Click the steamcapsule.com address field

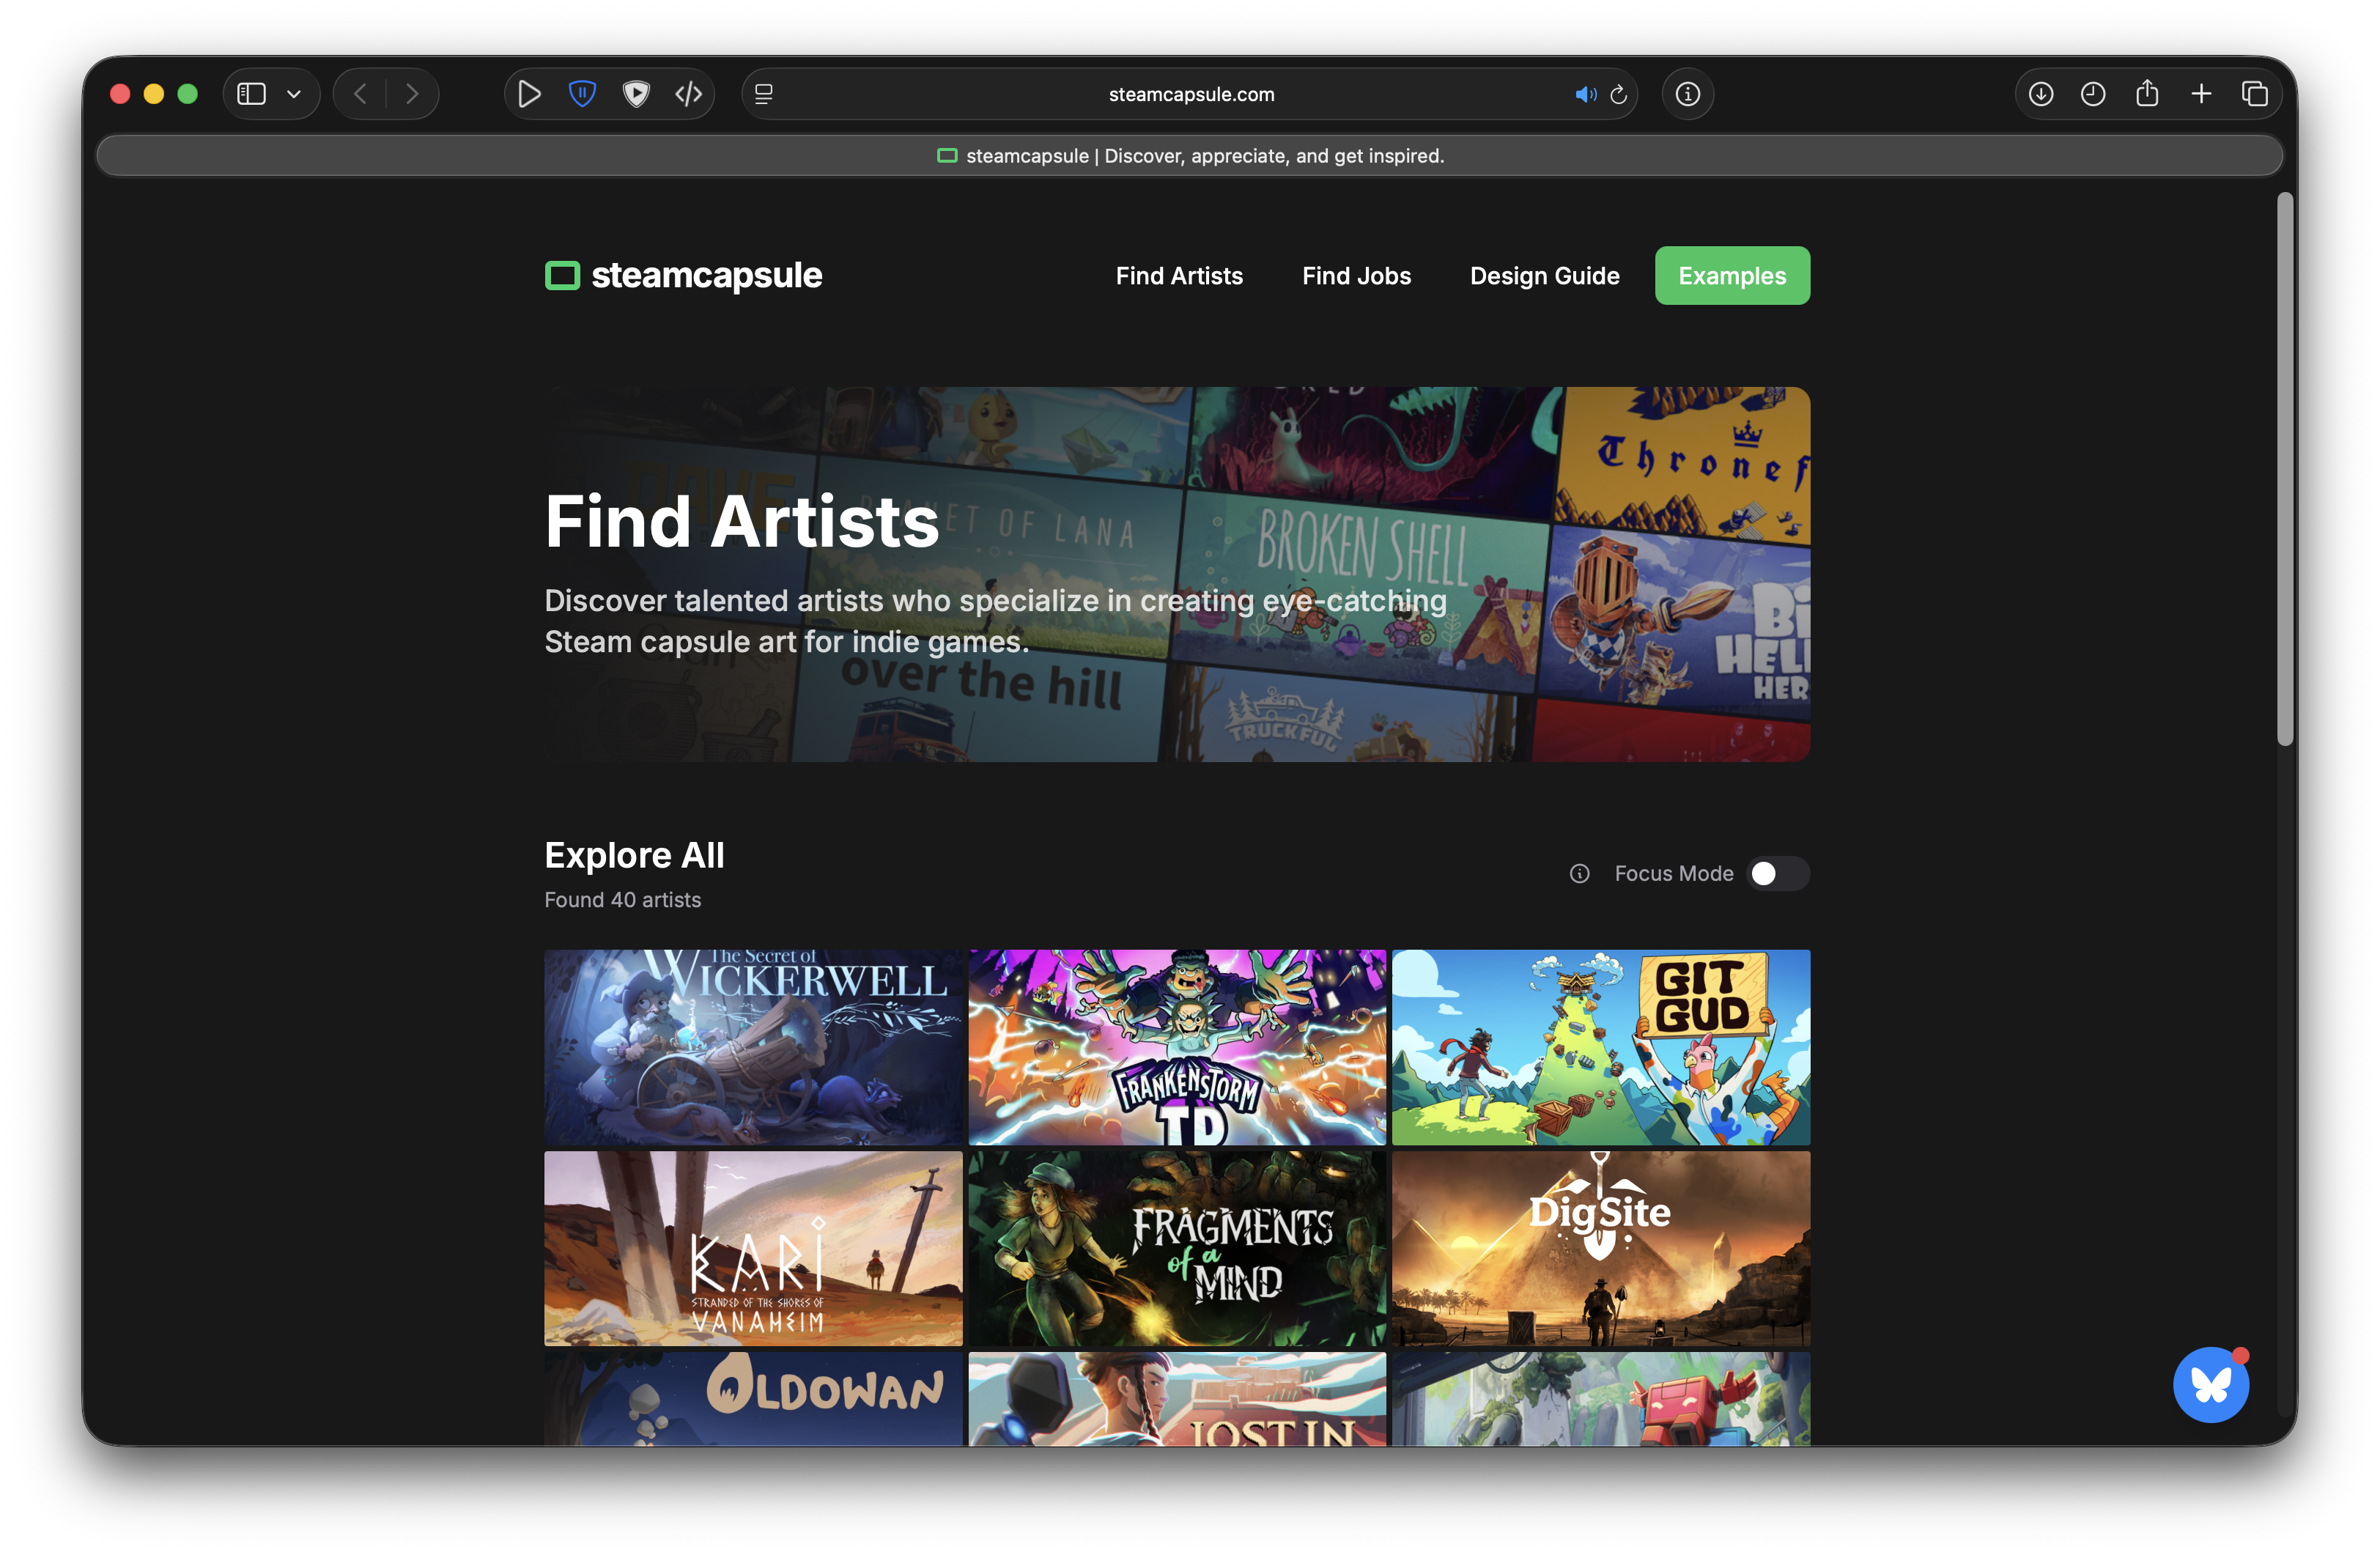pos(1190,94)
